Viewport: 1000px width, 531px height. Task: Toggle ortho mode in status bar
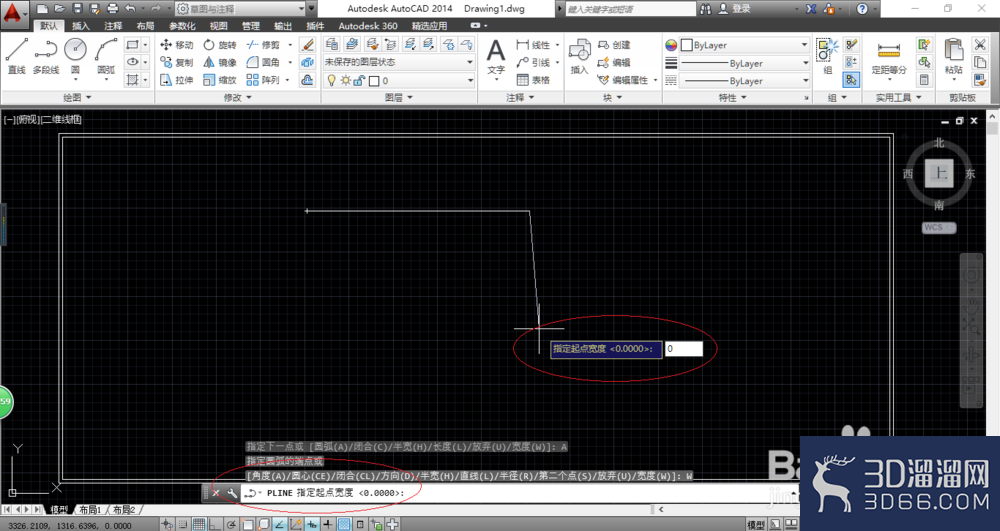215,525
